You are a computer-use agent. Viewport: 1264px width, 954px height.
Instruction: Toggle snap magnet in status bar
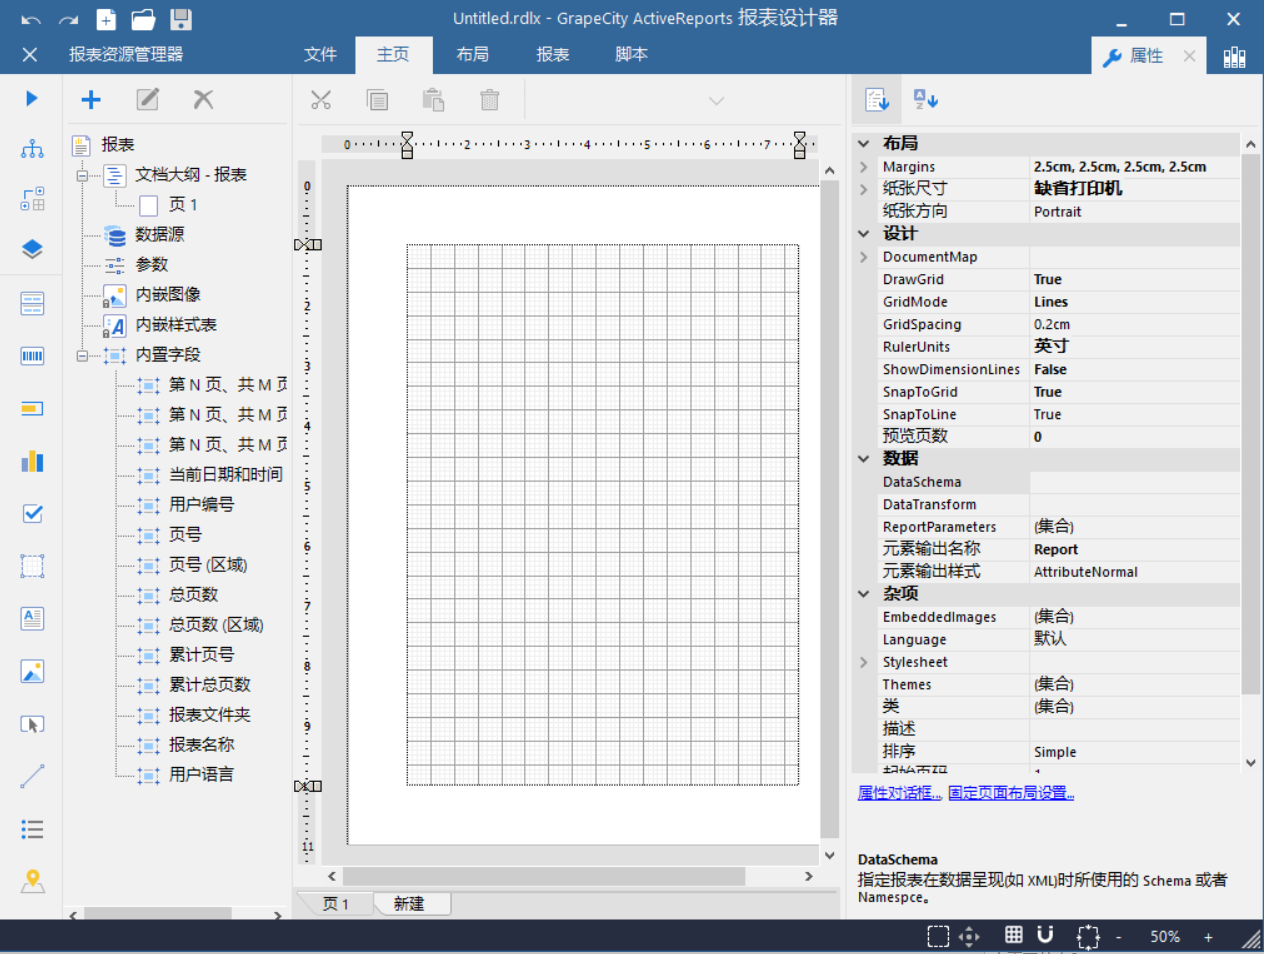click(x=1045, y=935)
